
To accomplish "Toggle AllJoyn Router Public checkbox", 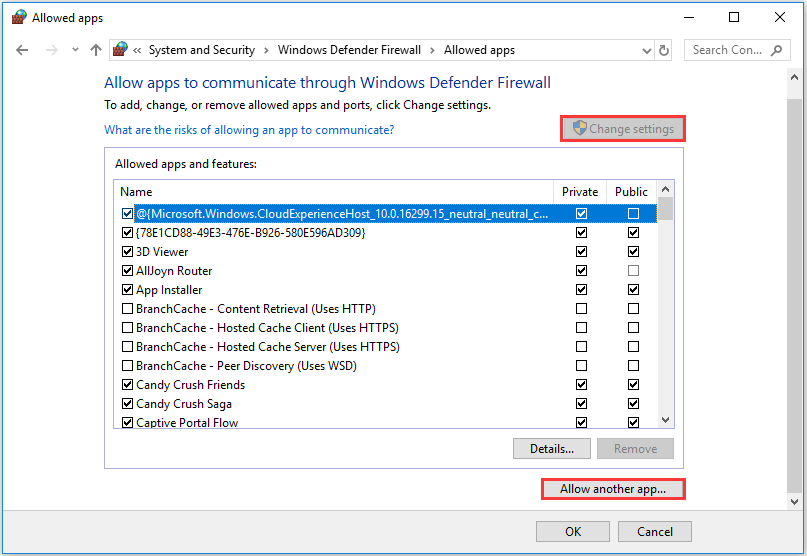I will (x=634, y=271).
